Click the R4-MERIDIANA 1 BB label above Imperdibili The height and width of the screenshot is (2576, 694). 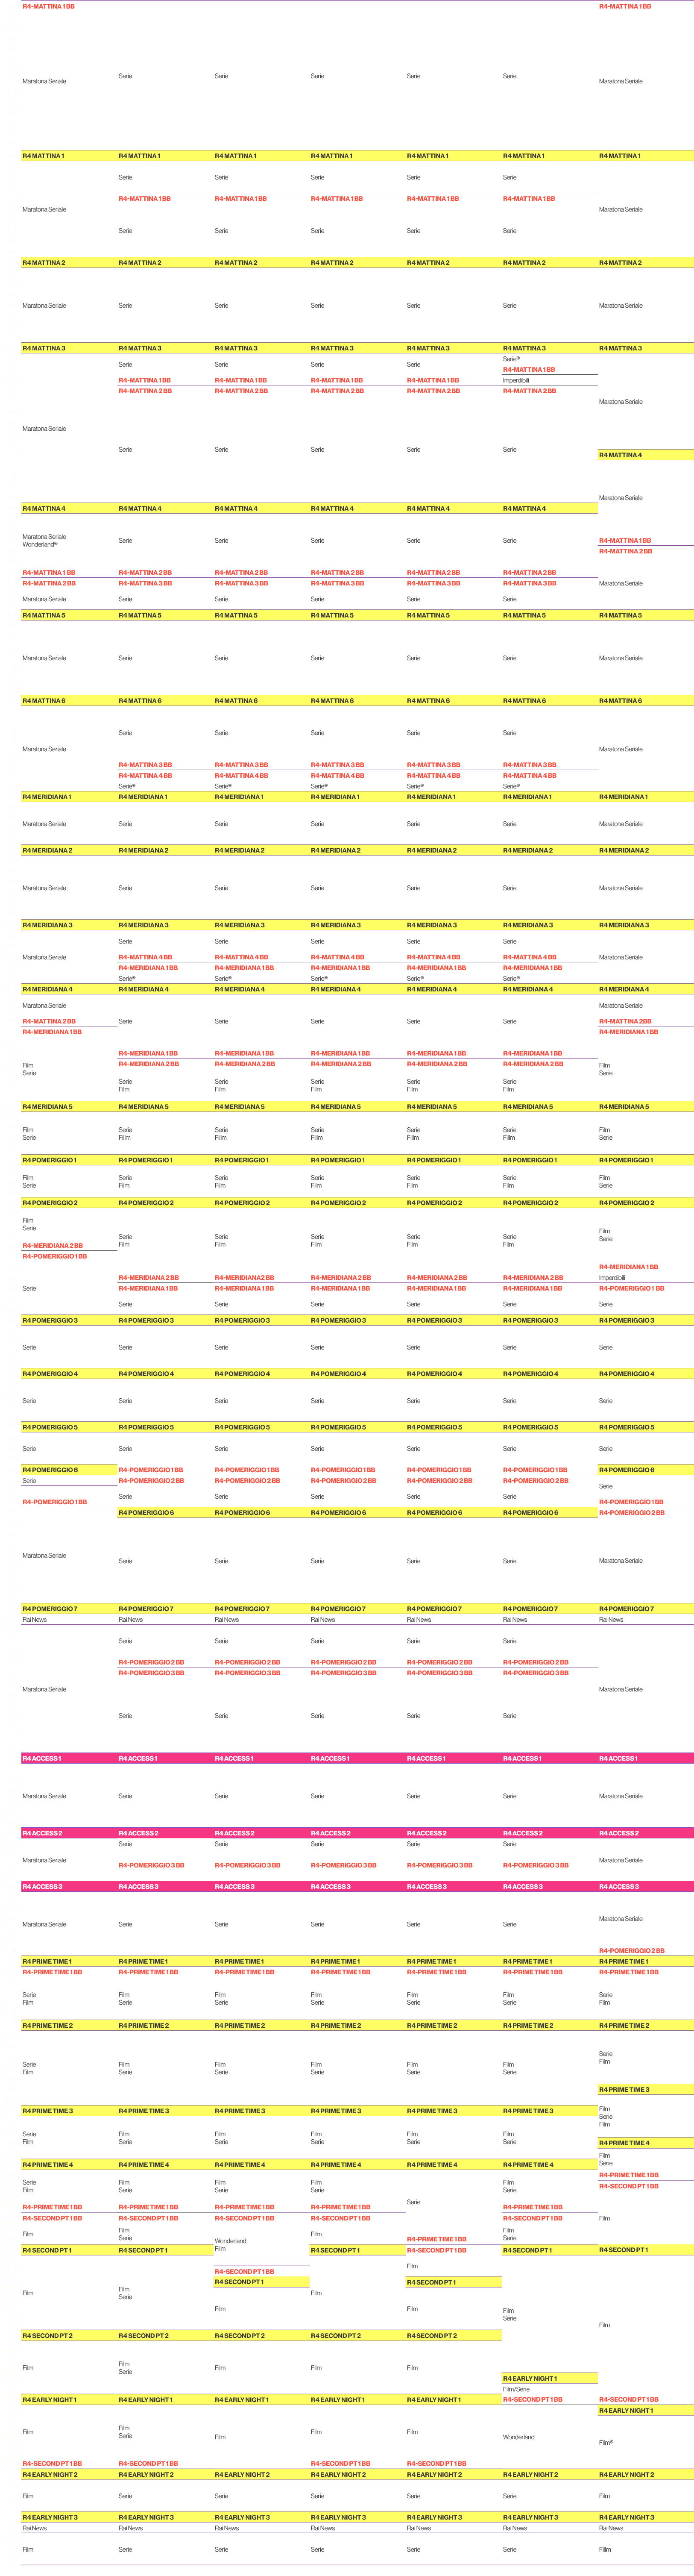(629, 1267)
